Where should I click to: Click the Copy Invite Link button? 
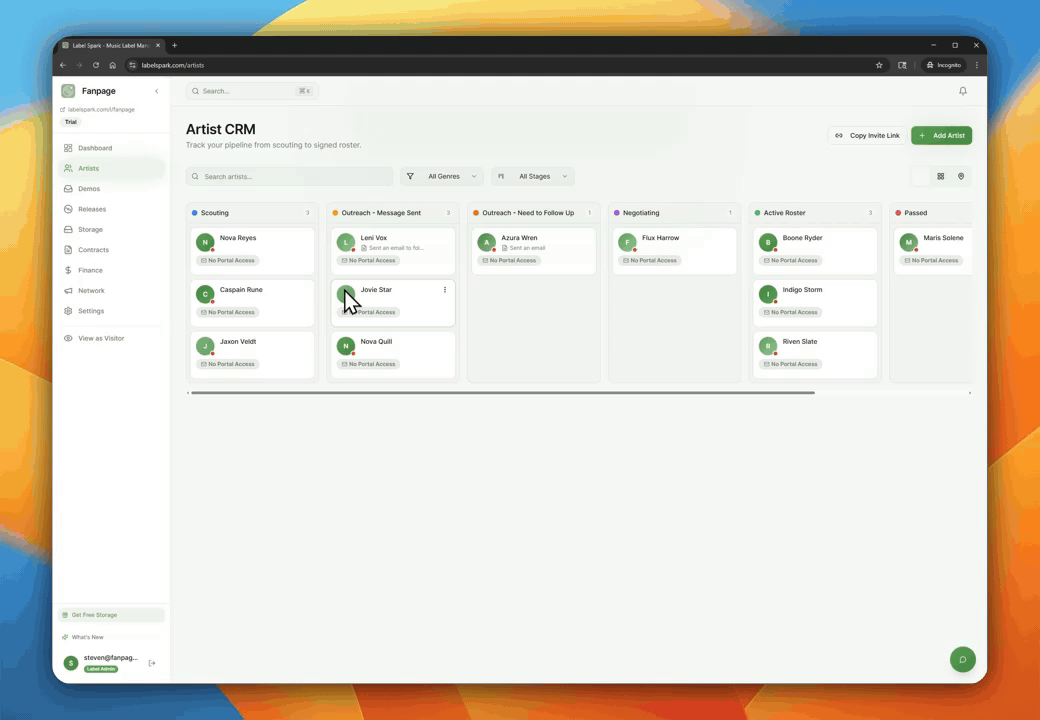pyautogui.click(x=867, y=135)
